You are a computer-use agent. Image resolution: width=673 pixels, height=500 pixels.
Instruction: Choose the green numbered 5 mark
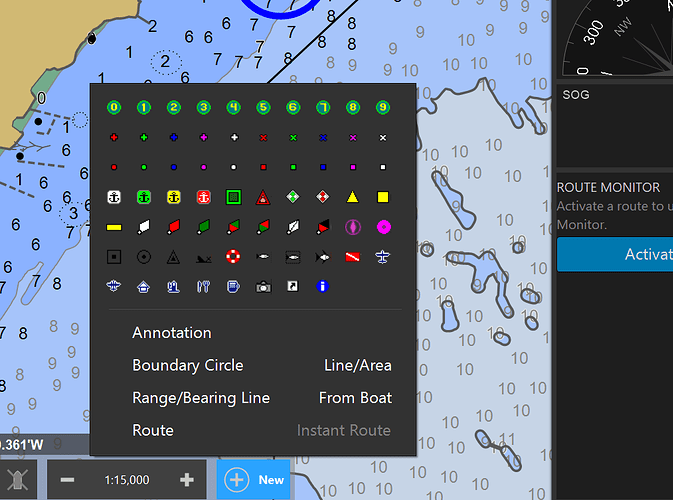tap(263, 107)
